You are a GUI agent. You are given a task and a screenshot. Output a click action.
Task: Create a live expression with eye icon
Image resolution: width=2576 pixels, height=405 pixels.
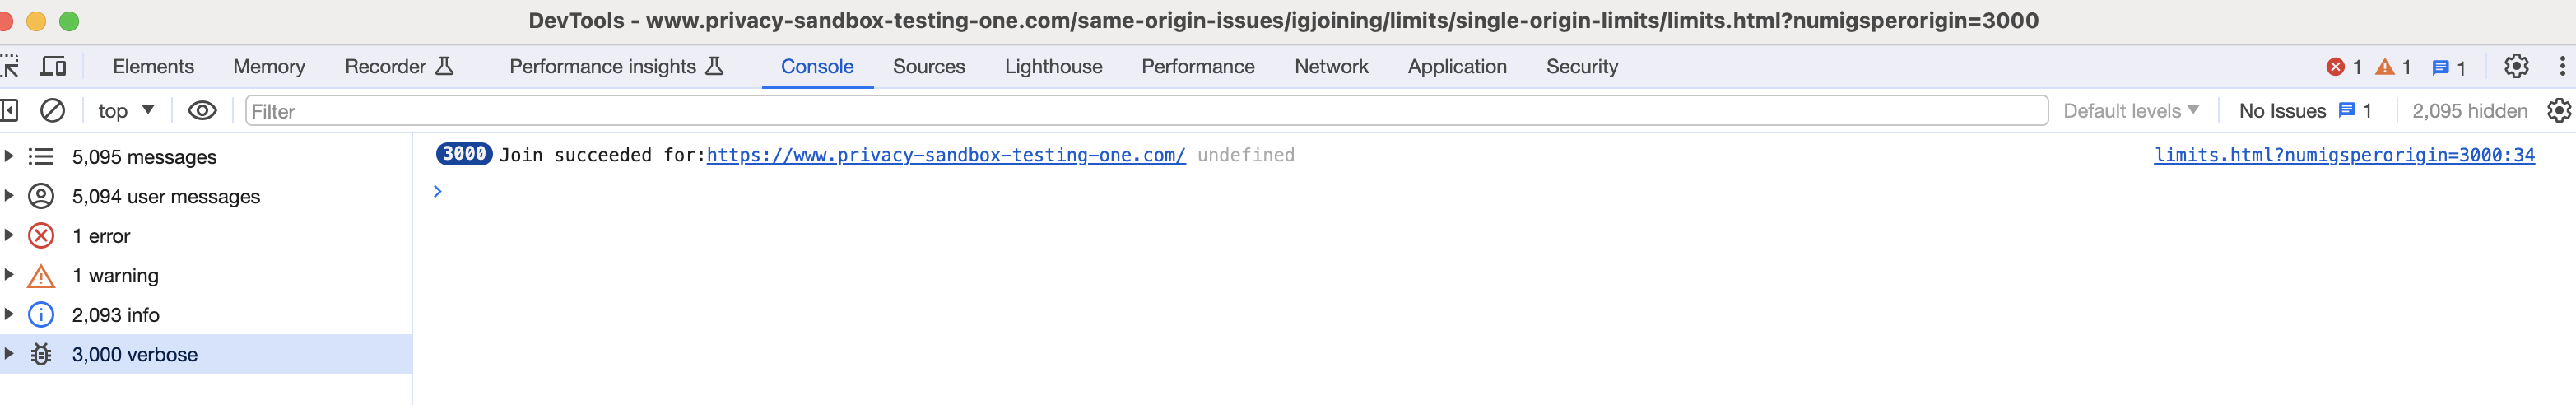[202, 111]
